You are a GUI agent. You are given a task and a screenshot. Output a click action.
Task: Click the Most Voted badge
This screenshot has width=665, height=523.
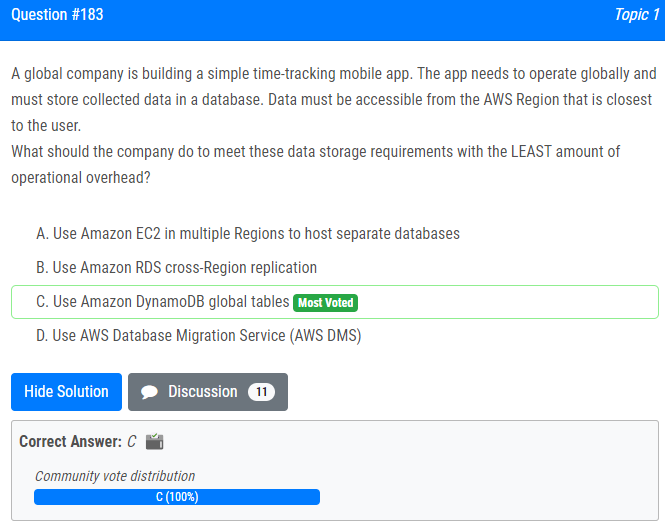pos(325,303)
